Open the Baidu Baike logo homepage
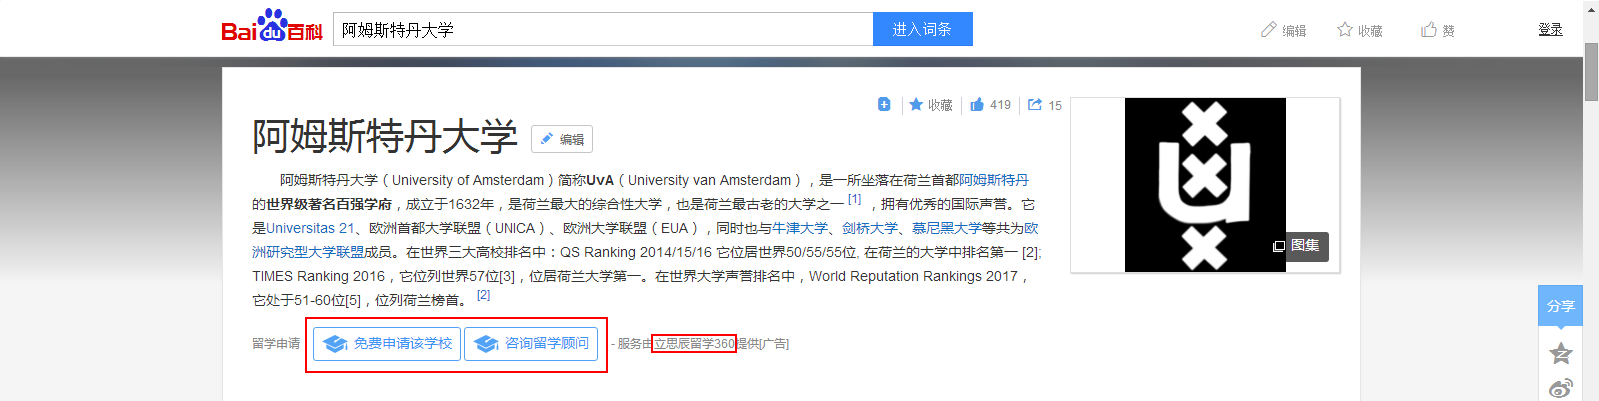The height and width of the screenshot is (401, 1599). (271, 27)
